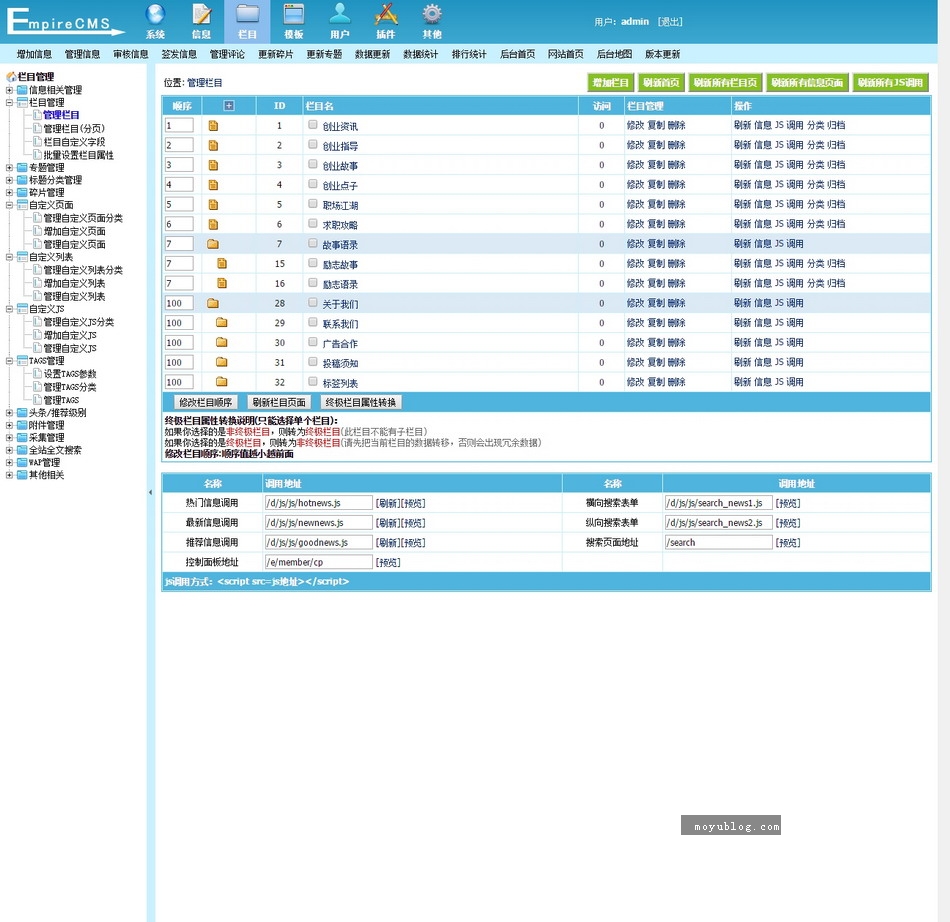This screenshot has height=922, width=950.
Task: Click the folder icon for 标签列表 row
Action: tap(222, 382)
